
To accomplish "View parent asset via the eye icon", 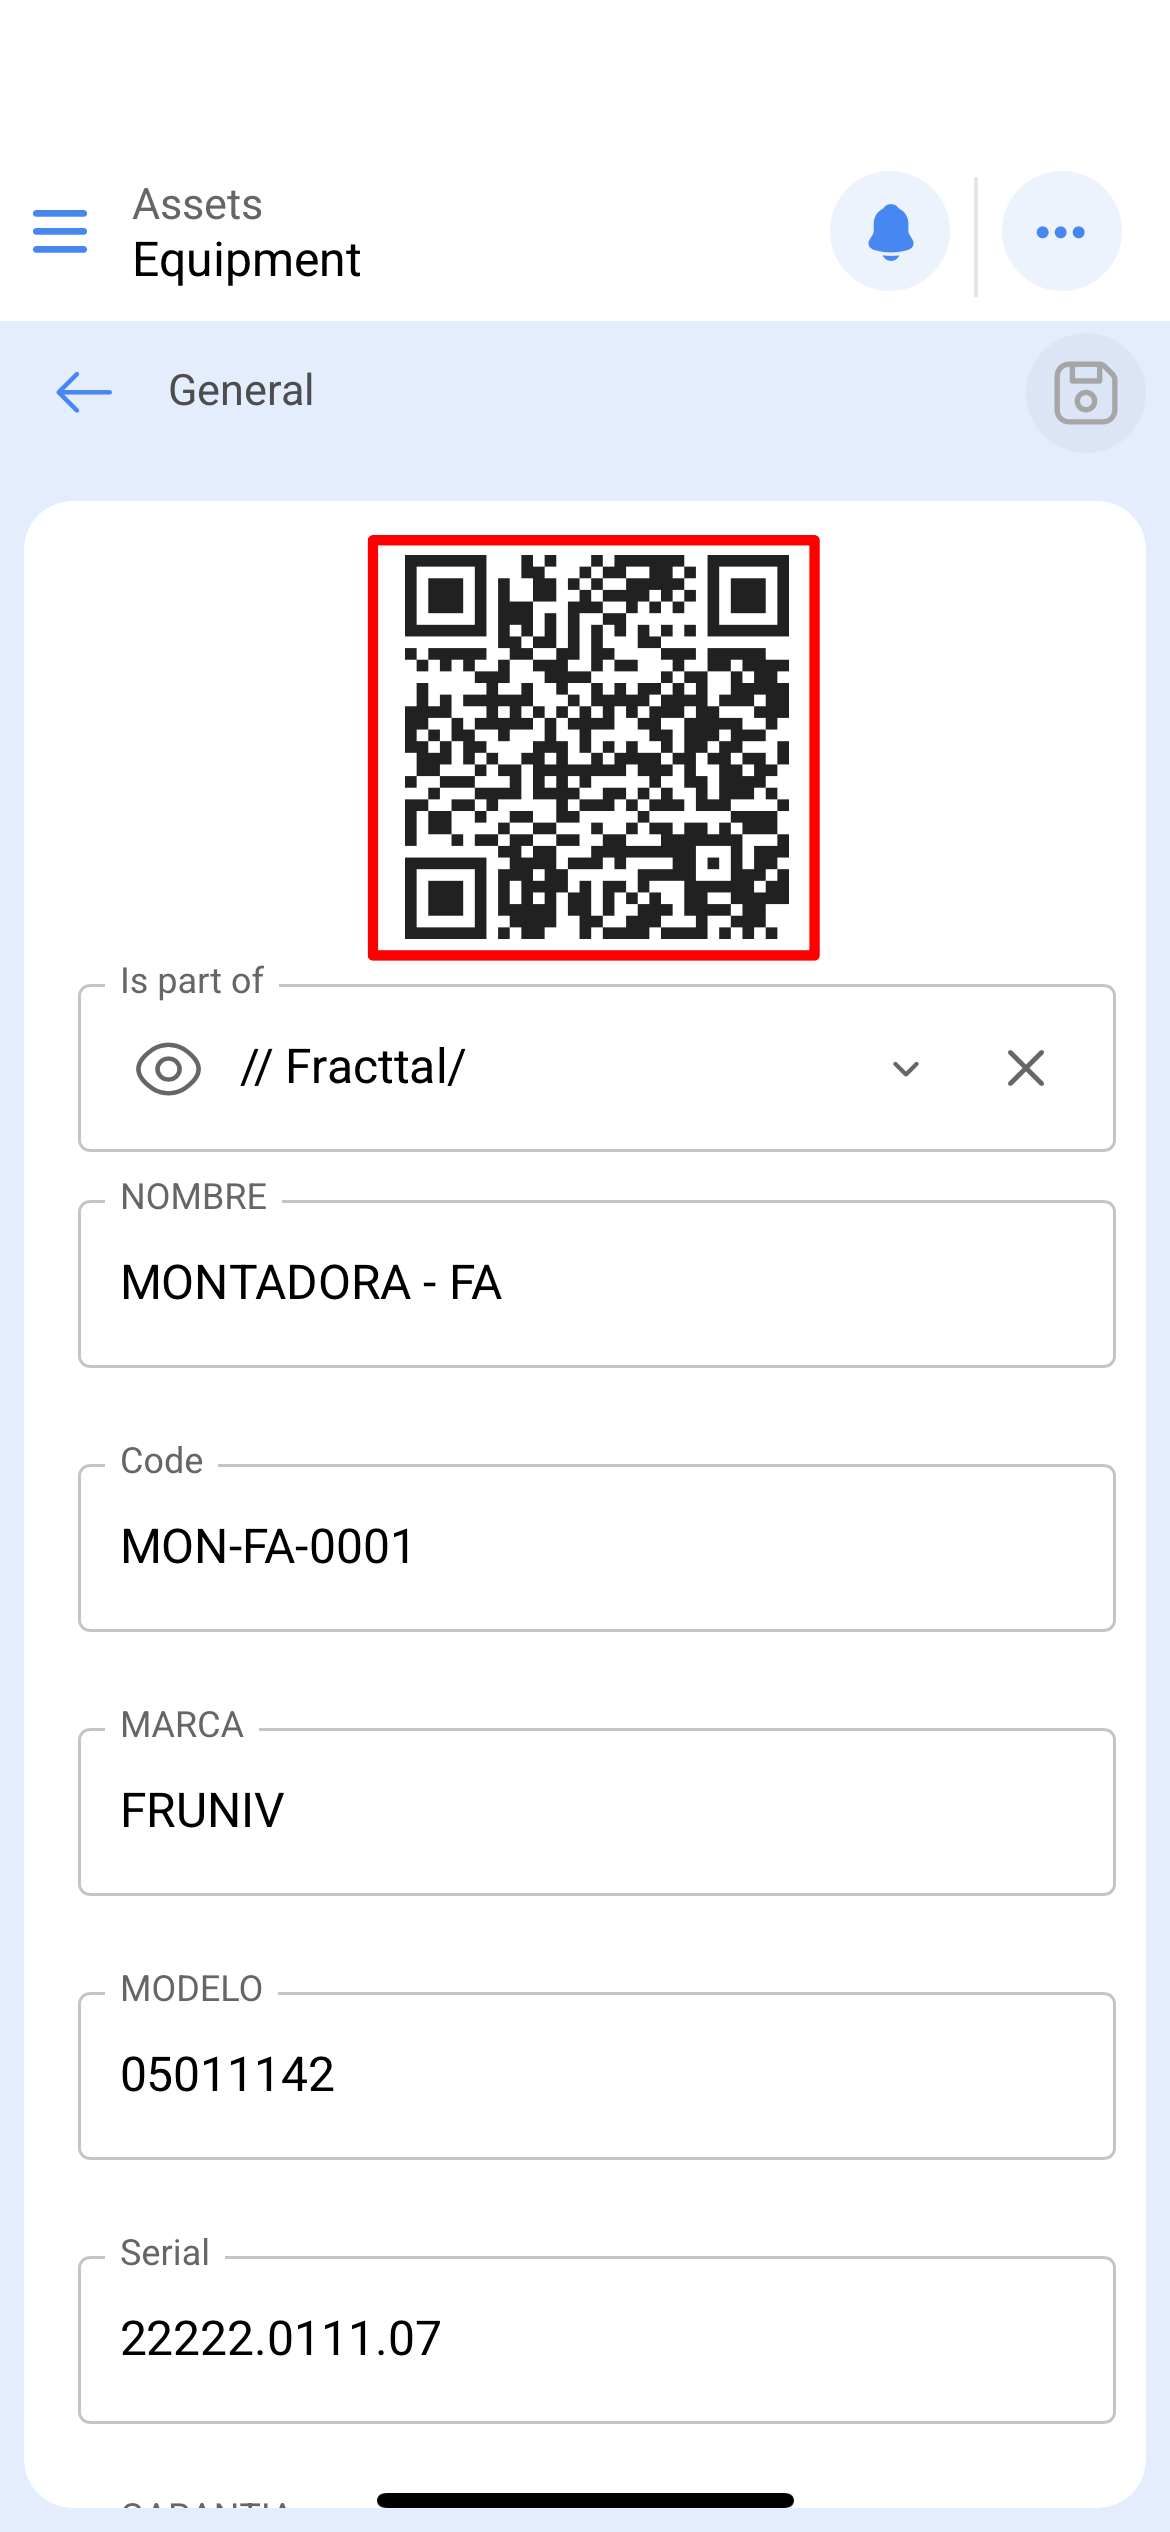I will click(x=168, y=1068).
